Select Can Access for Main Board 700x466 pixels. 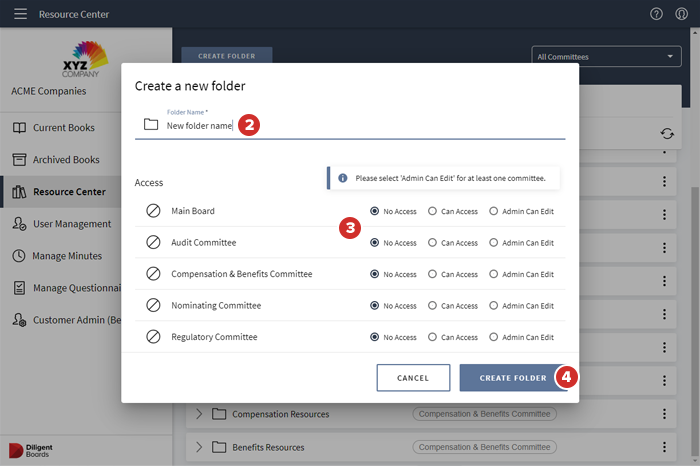[x=433, y=212]
